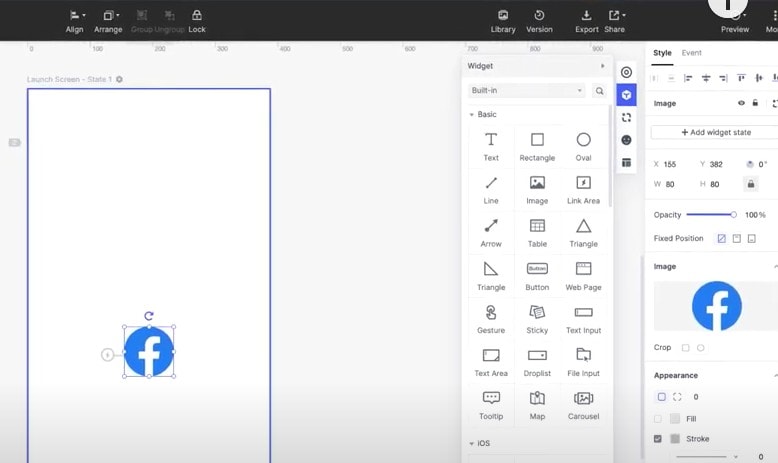Collapse the Appearance section
Viewport: 778px width, 463px height.
[x=776, y=376]
